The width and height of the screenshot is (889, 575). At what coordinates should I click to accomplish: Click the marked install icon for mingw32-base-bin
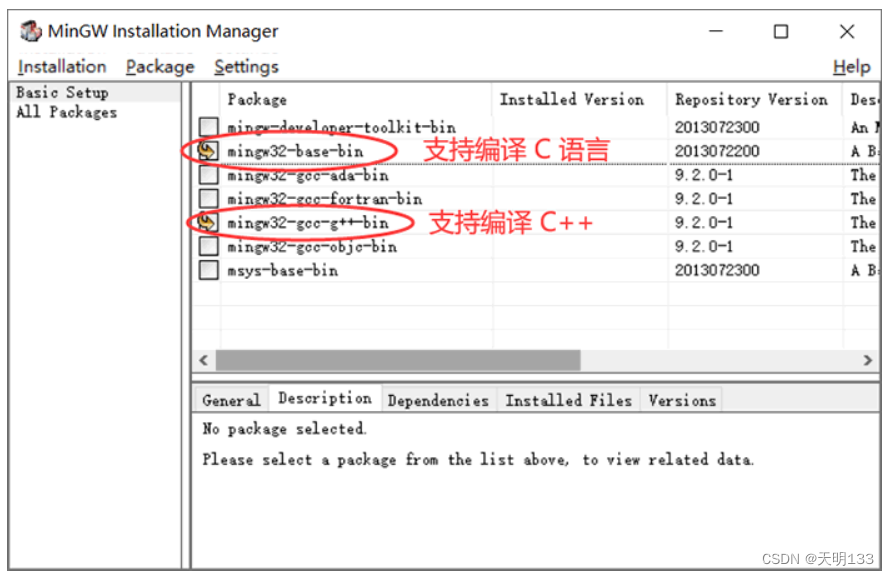click(x=208, y=151)
